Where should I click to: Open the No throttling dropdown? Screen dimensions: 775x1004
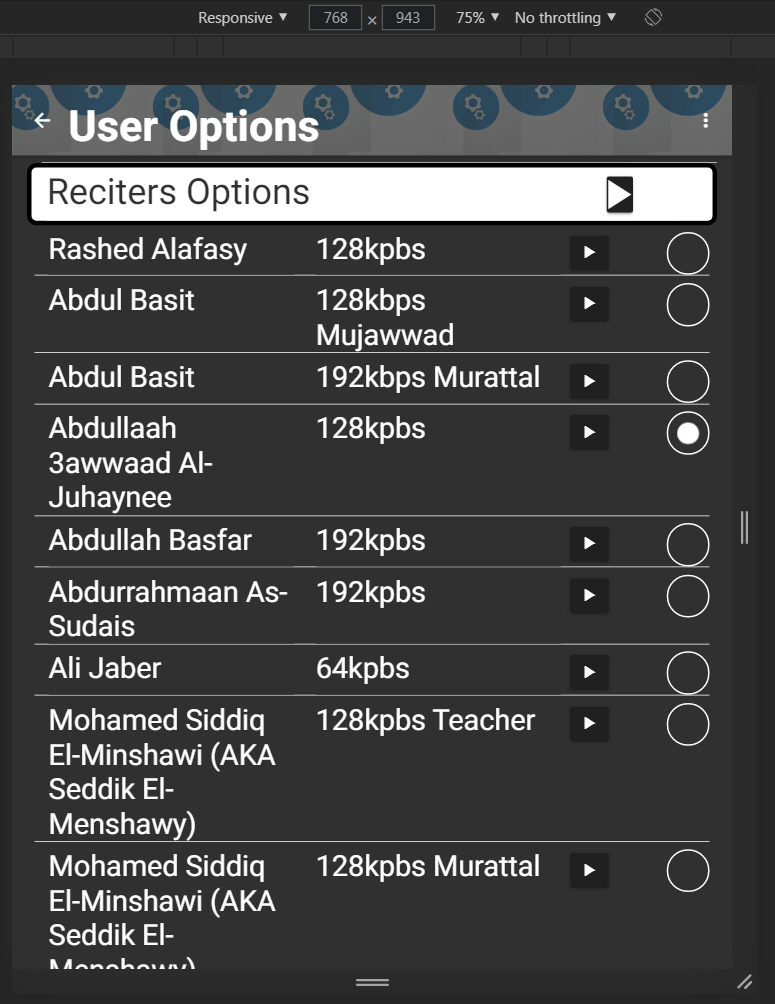(x=565, y=18)
